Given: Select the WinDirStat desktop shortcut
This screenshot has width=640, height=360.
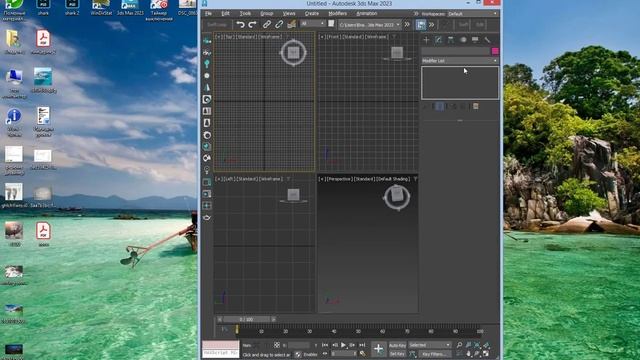Looking at the screenshot, I should point(101,8).
